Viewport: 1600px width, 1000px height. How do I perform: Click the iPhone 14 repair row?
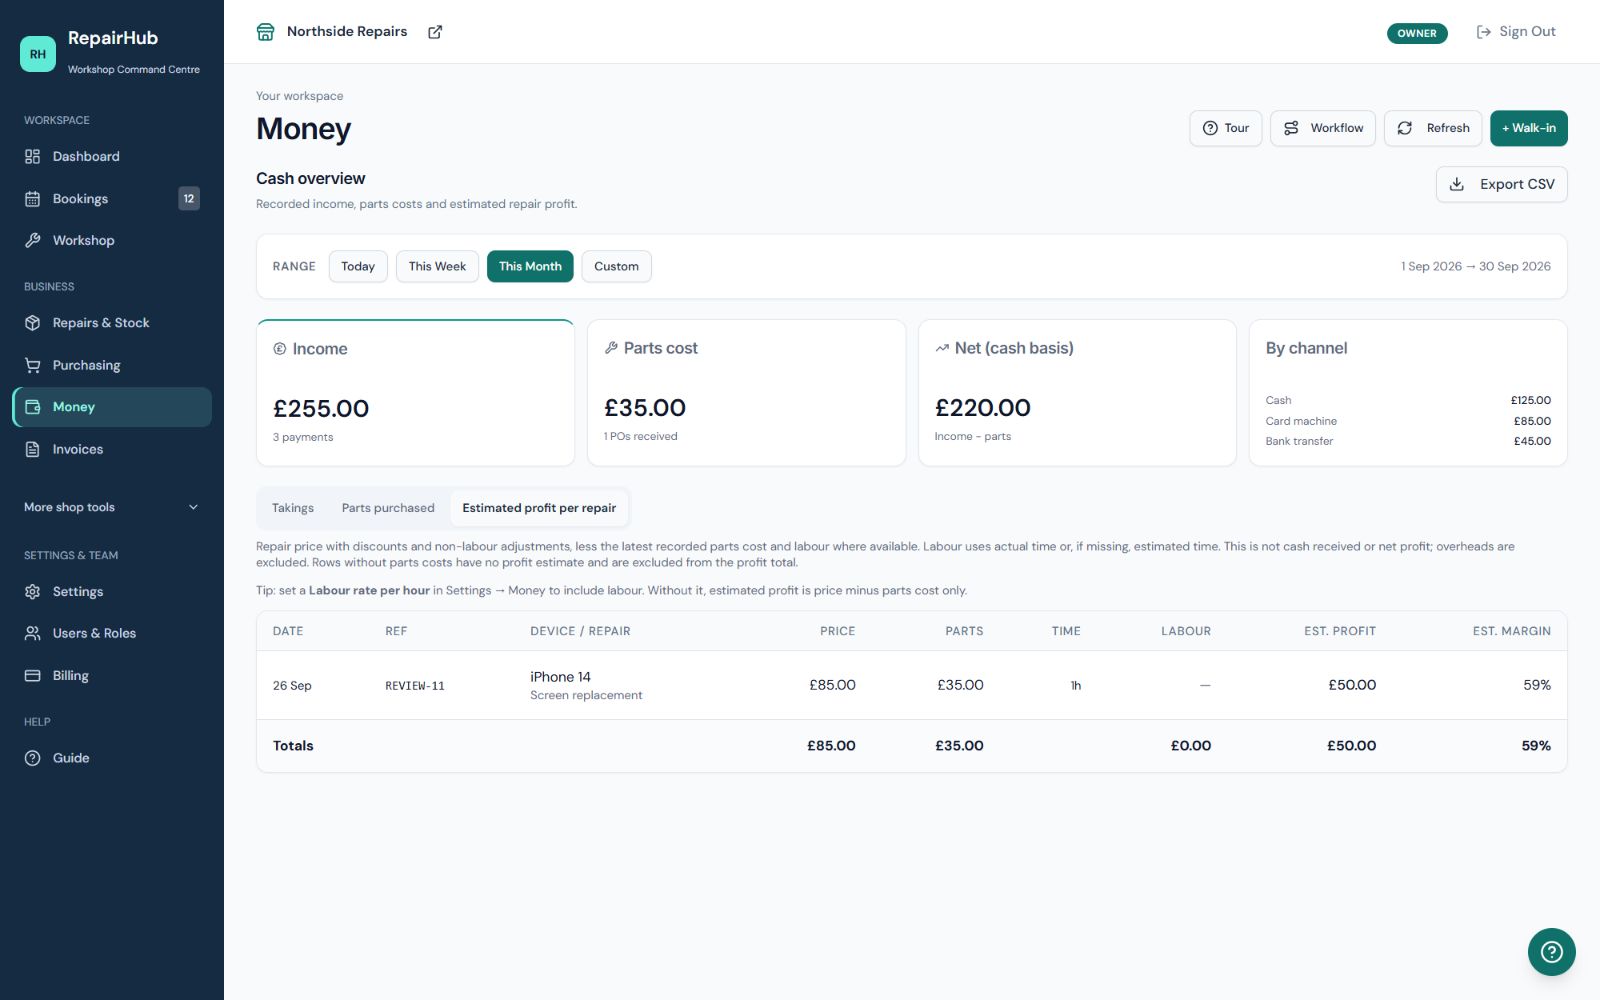(912, 685)
